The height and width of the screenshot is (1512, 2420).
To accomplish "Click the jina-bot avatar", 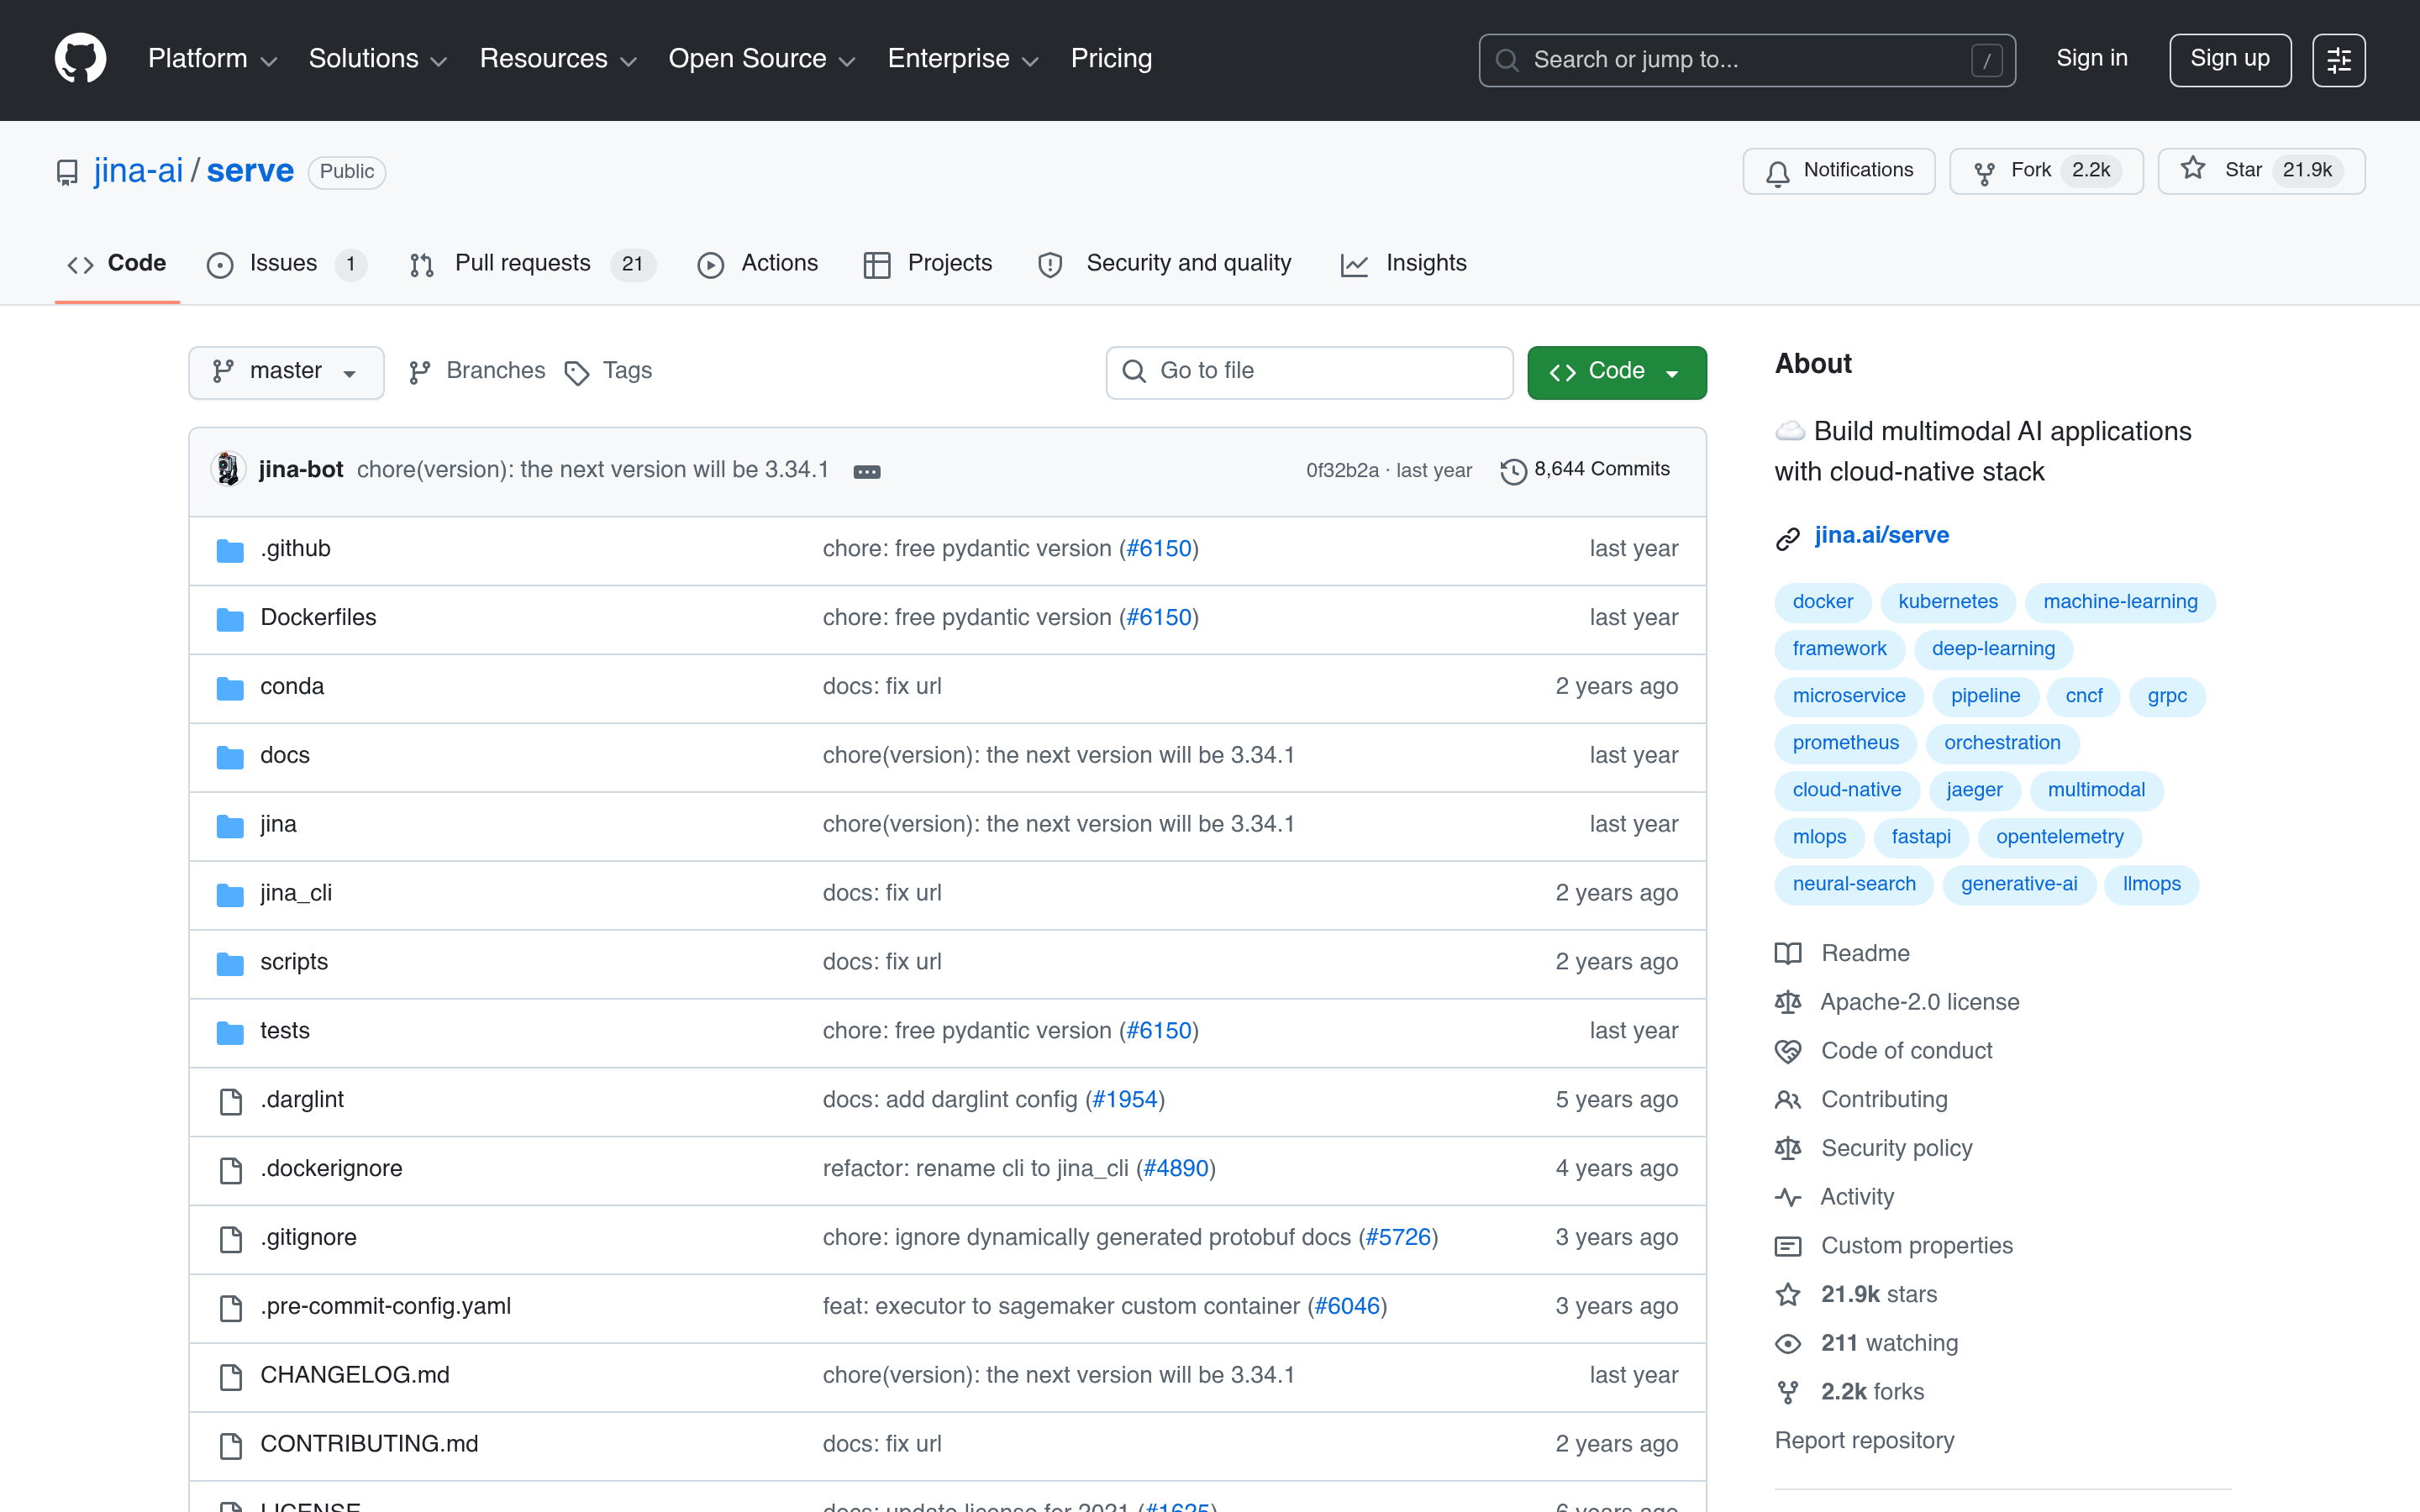I will click(x=228, y=469).
